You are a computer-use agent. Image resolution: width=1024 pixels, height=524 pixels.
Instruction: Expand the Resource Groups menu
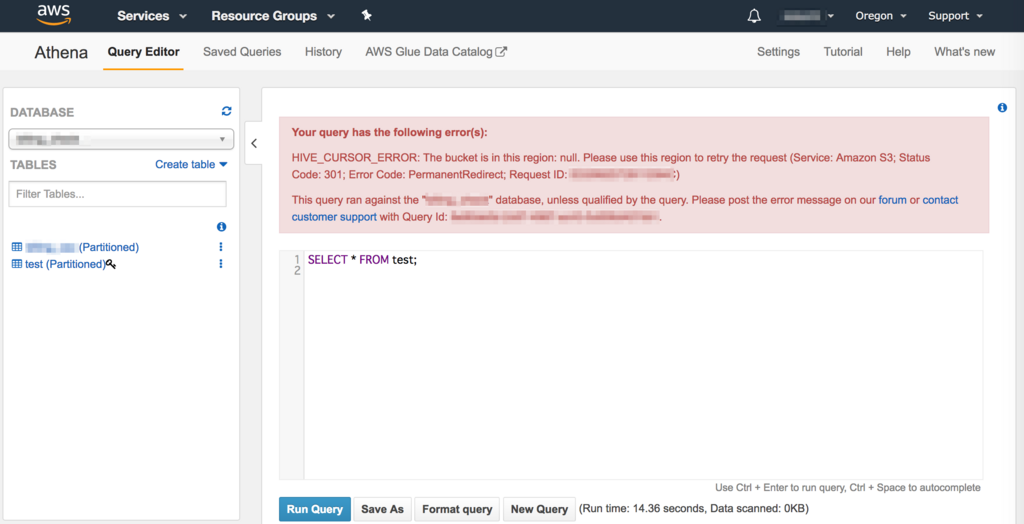pos(273,16)
